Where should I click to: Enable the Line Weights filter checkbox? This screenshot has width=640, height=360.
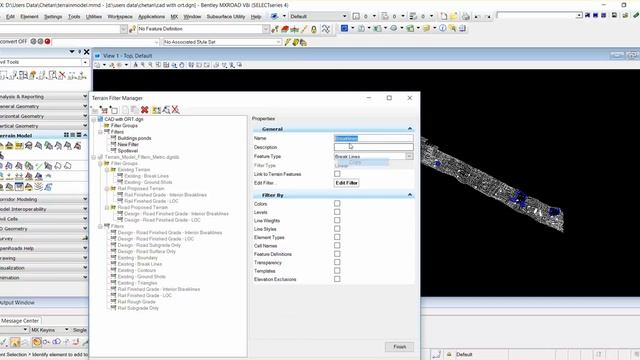coord(337,220)
